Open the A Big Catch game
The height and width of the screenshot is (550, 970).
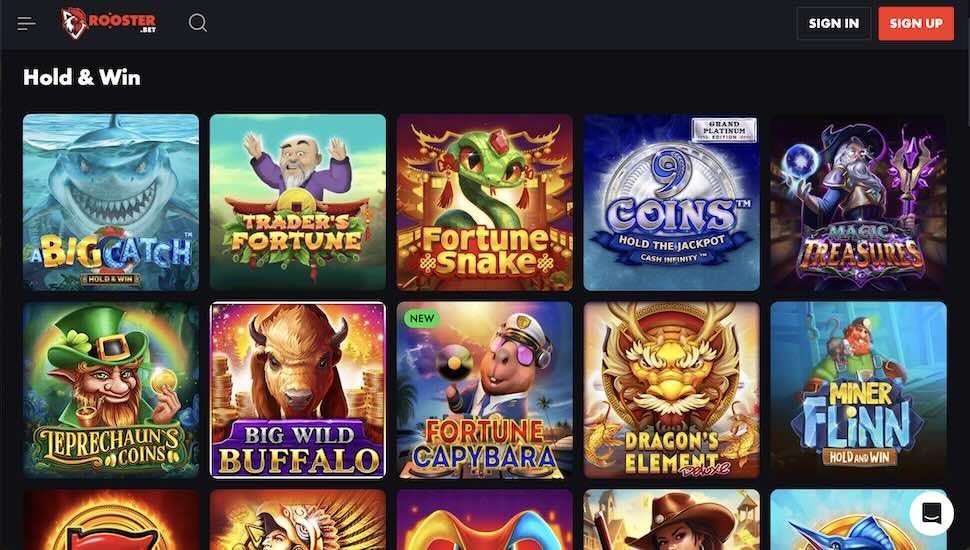click(111, 202)
